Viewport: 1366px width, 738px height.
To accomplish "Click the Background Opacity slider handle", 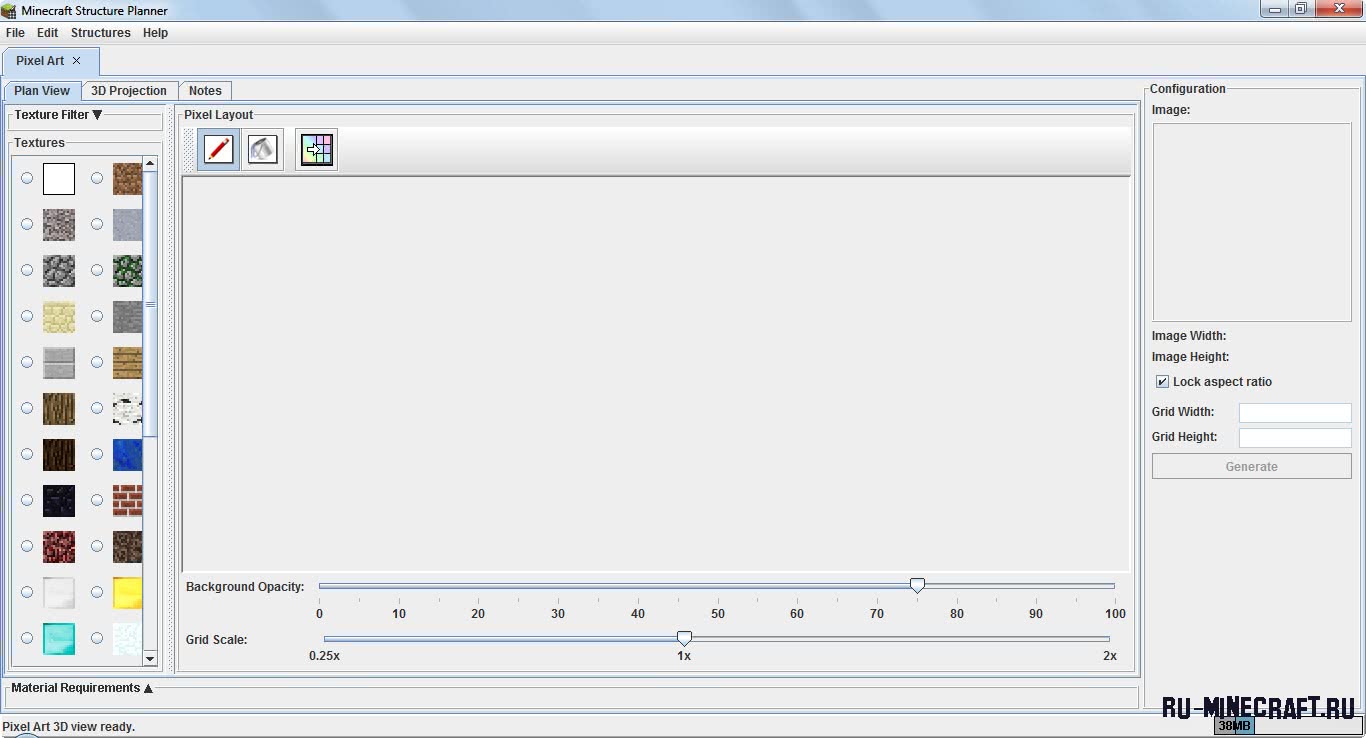I will 917,586.
